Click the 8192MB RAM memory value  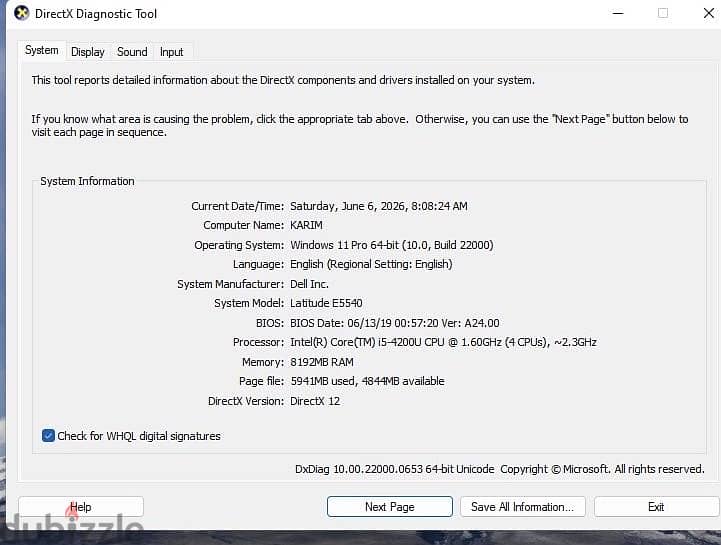tap(322, 362)
